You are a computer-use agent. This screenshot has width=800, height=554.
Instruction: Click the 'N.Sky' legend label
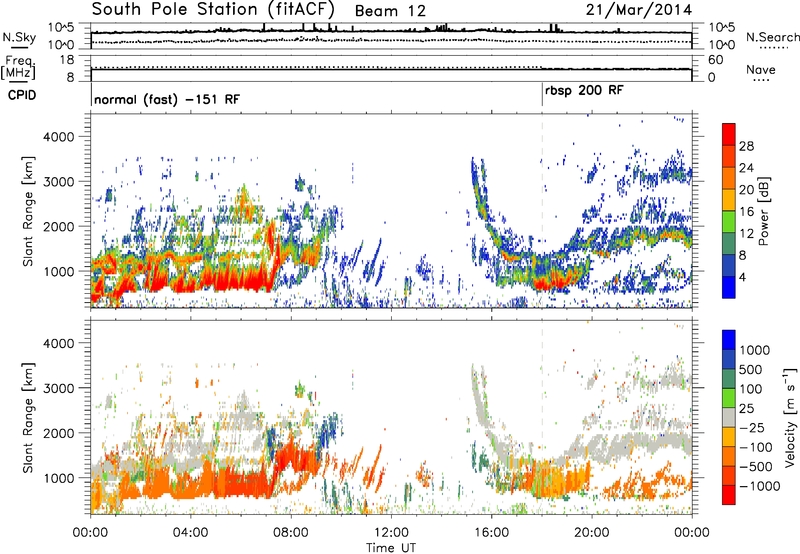click(x=19, y=37)
